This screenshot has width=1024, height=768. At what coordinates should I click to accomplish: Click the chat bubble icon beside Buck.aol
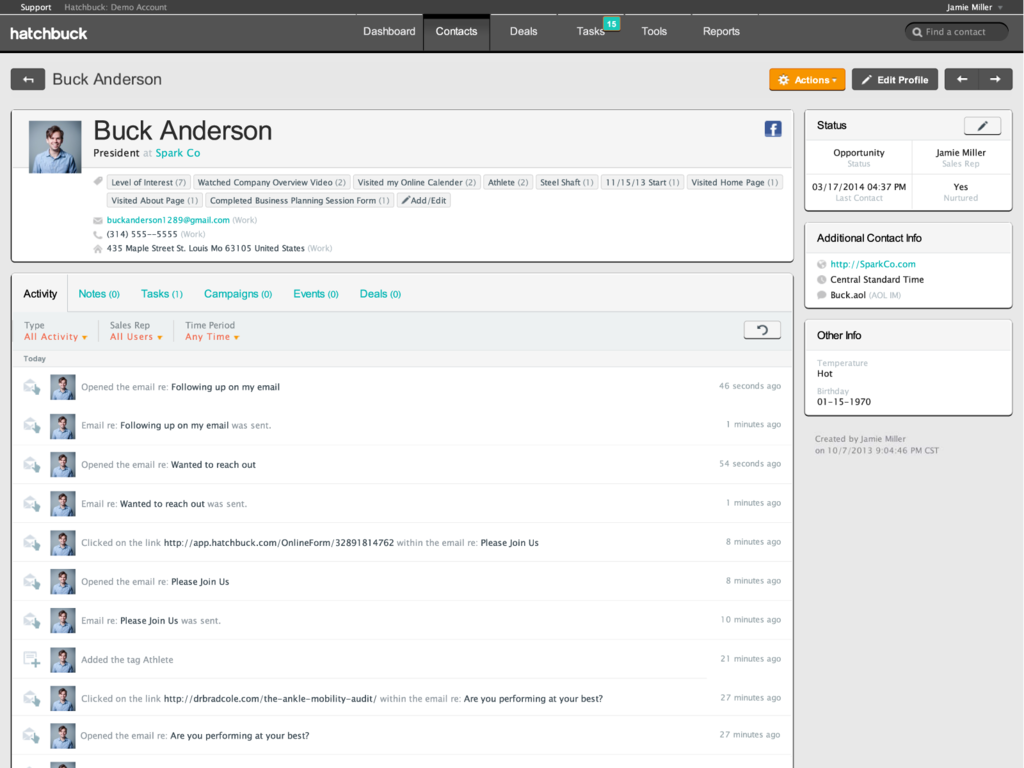(822, 295)
